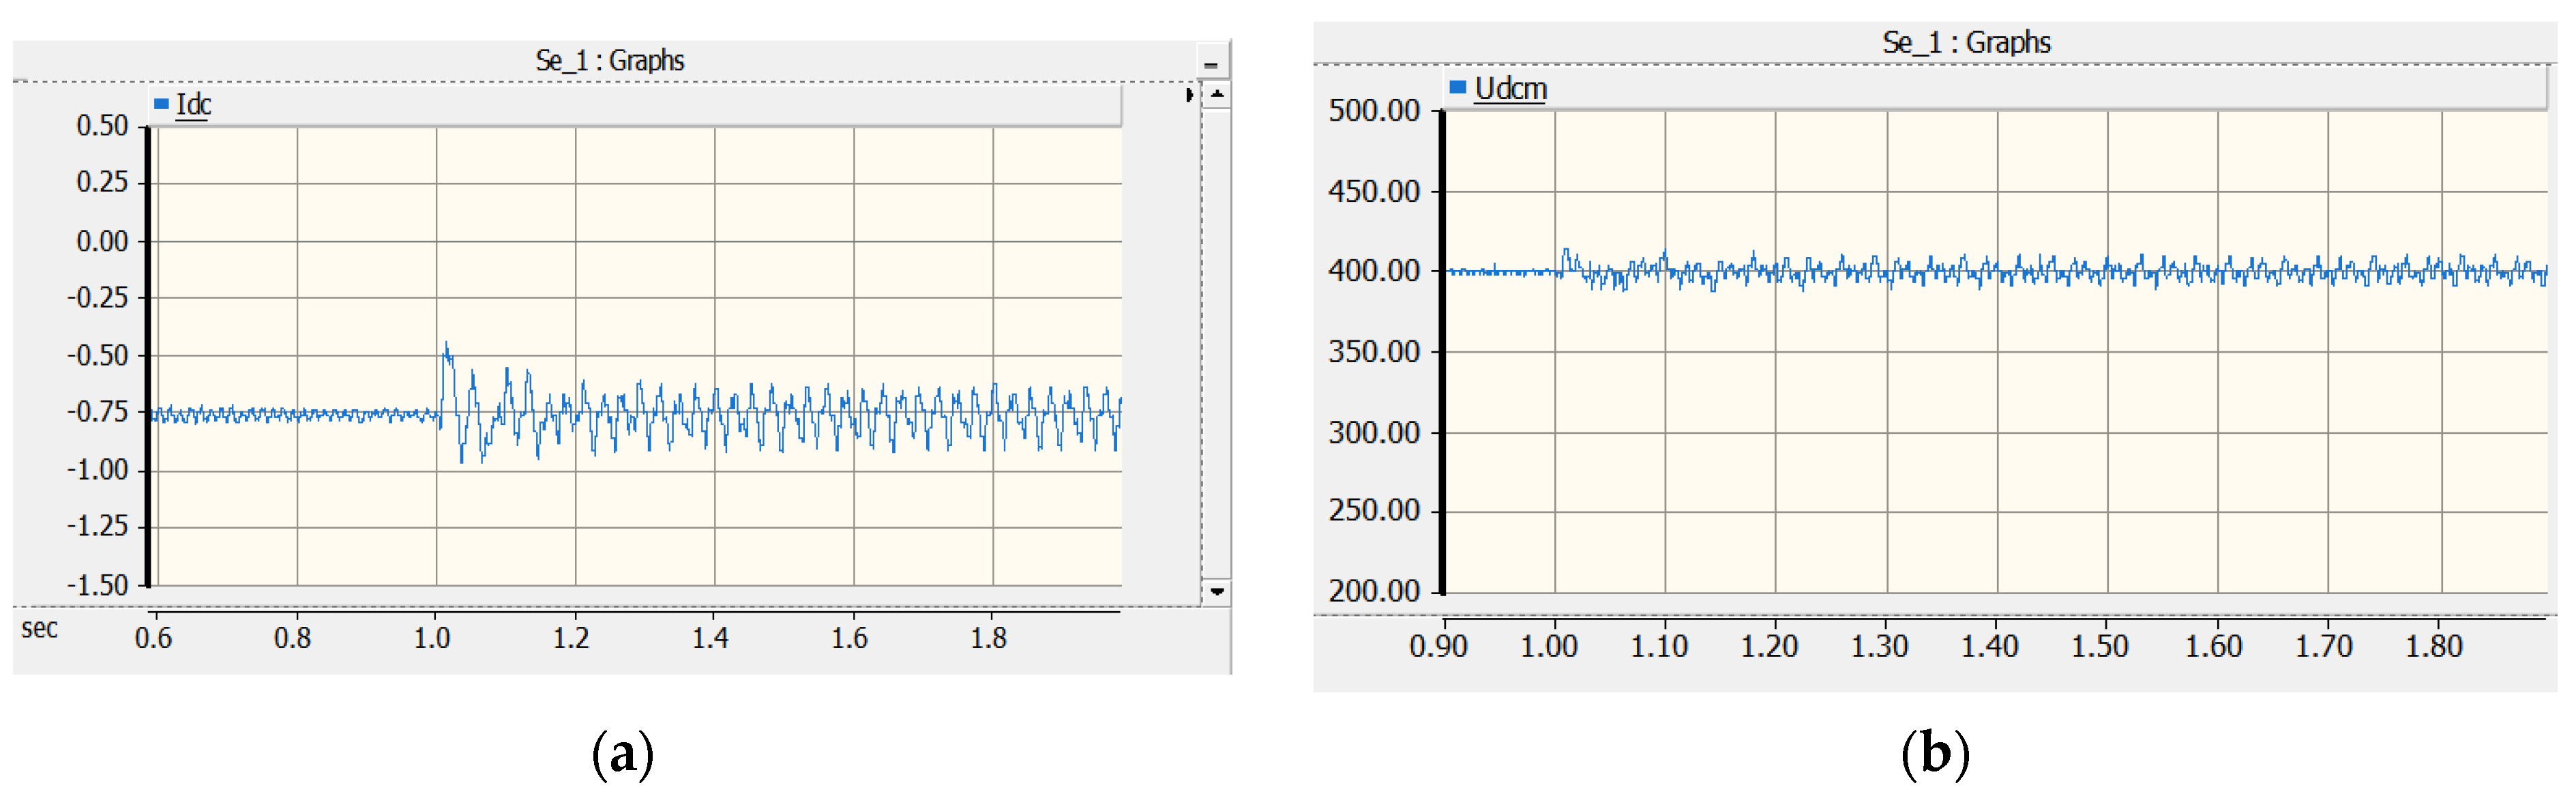2576x794 pixels.
Task: Click the Idc curve label
Action: tap(193, 104)
